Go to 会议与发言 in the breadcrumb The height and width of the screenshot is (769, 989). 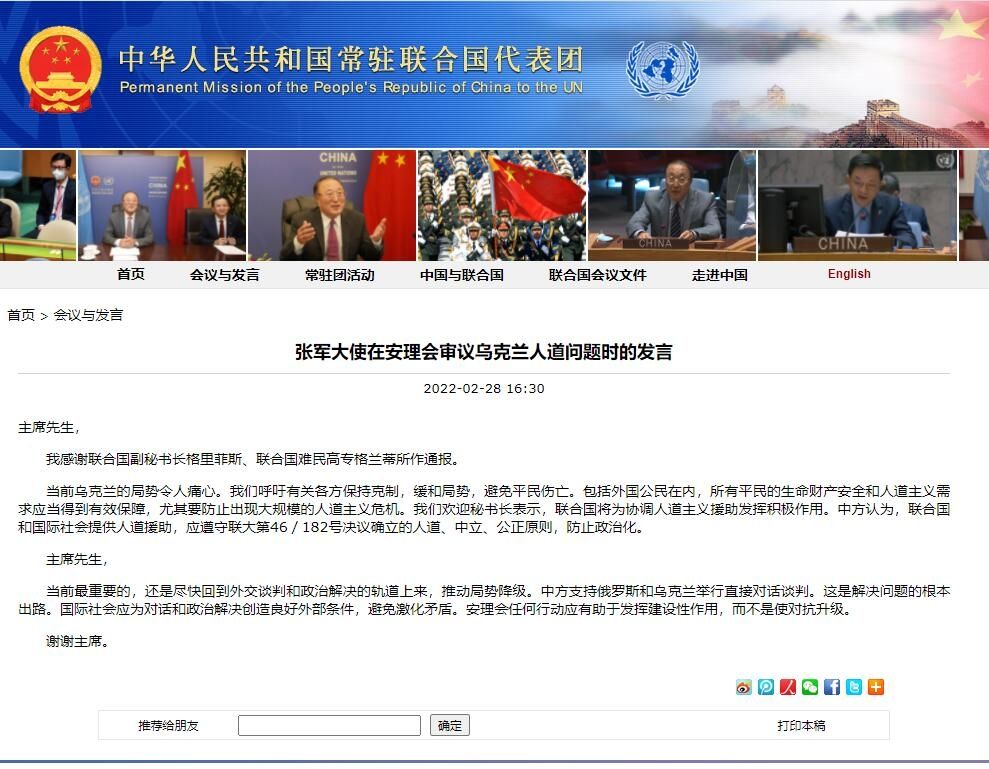(x=88, y=315)
